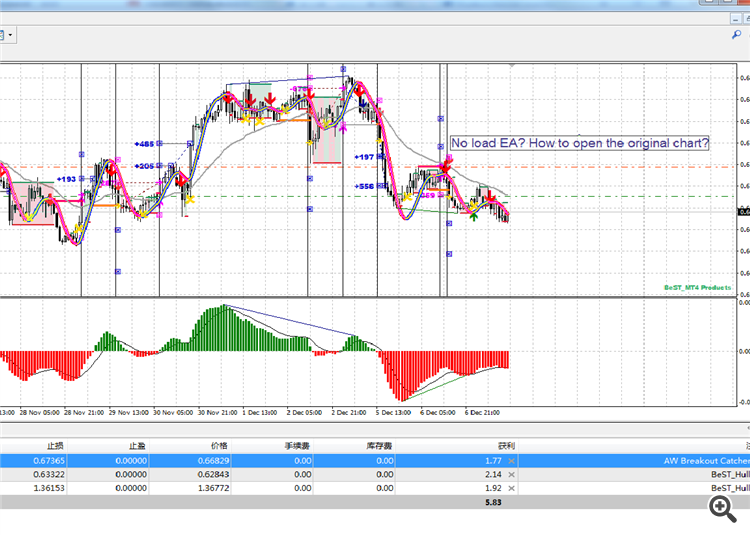Click the +197 pips label on chart

(364, 157)
